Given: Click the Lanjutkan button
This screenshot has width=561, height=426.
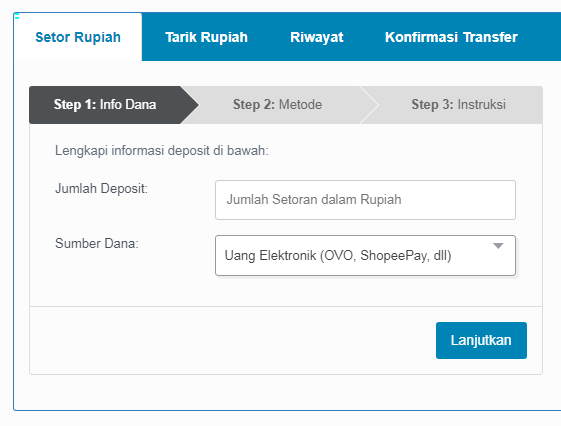Looking at the screenshot, I should (x=481, y=340).
